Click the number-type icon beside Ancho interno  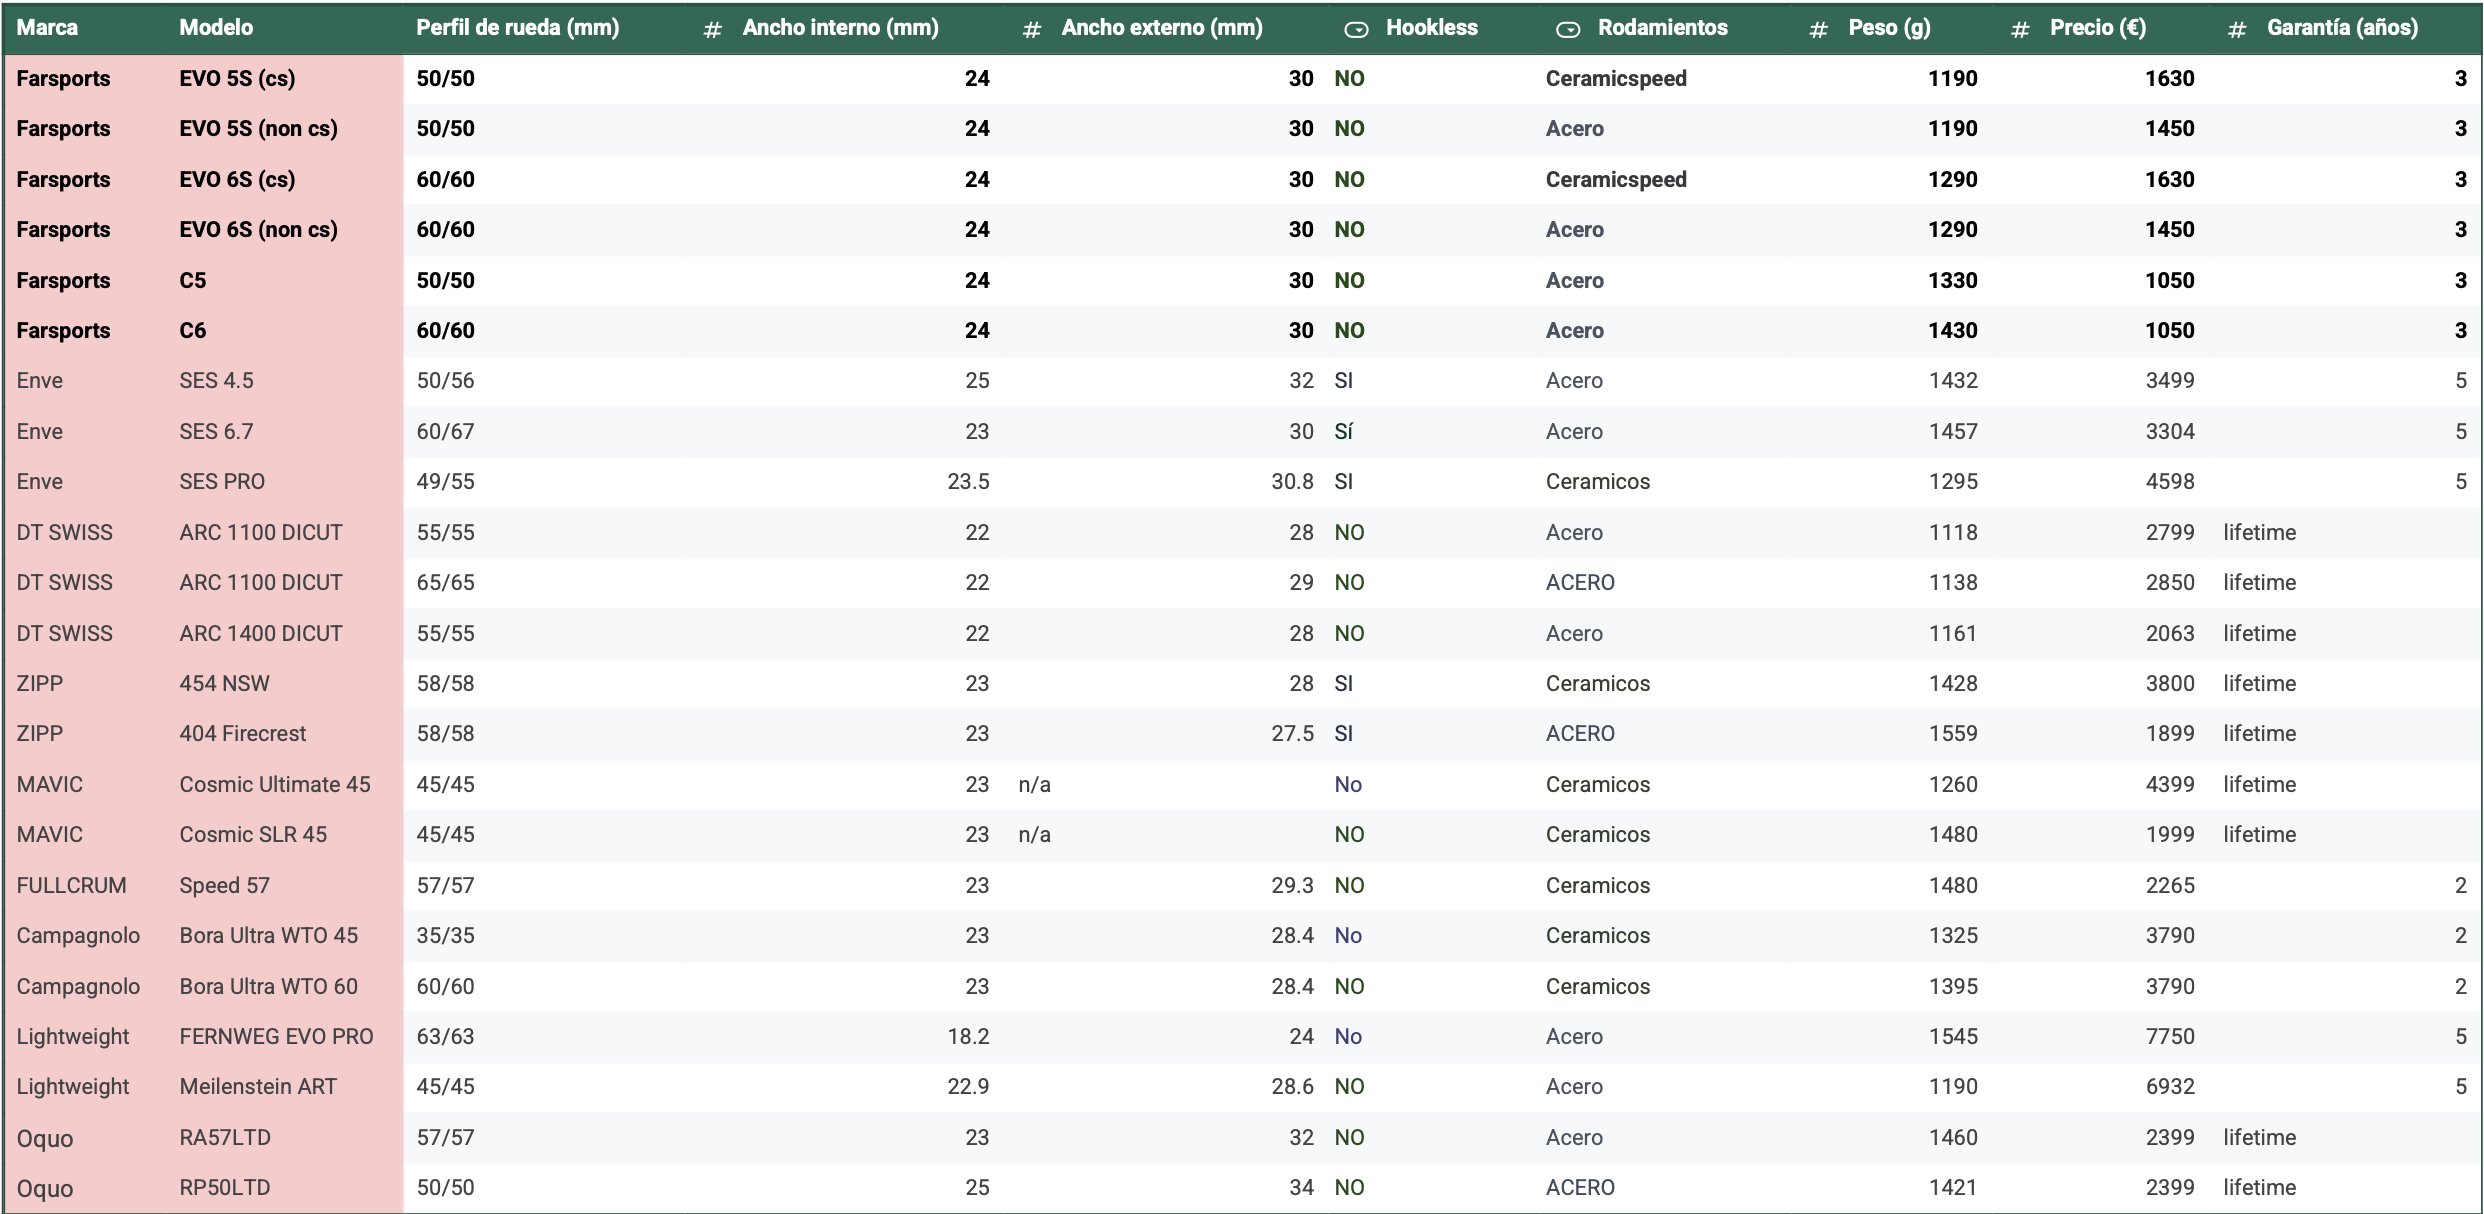712,30
